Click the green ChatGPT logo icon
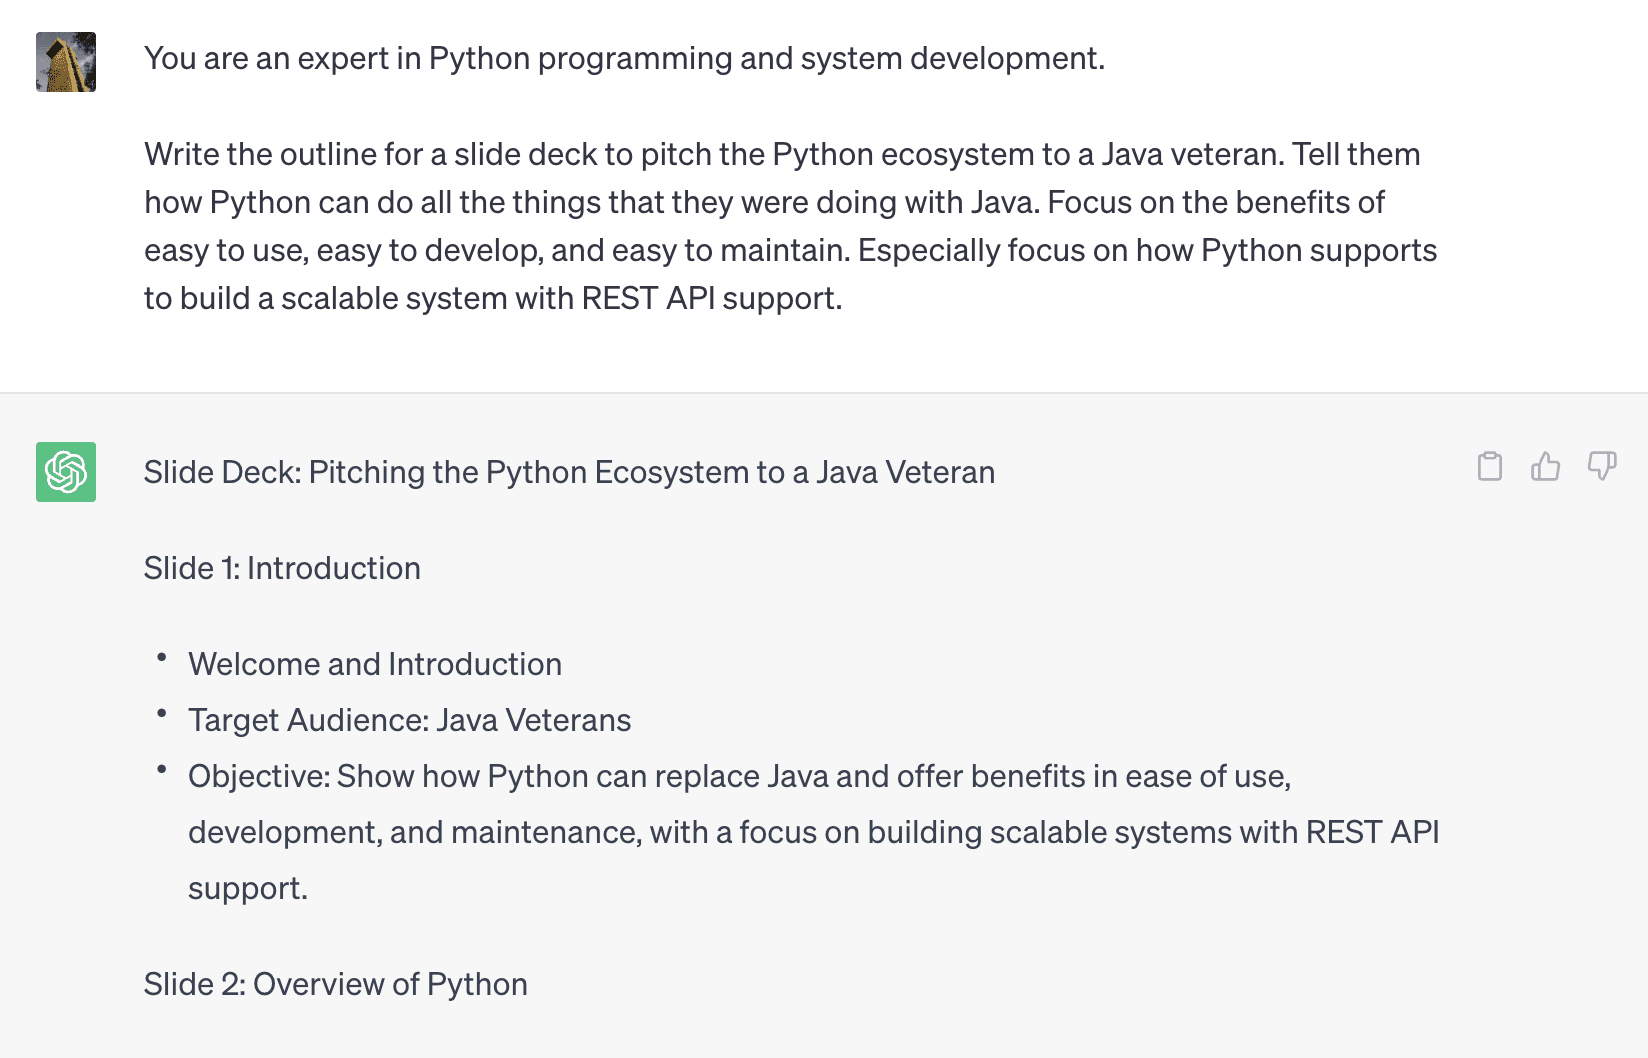1648x1058 pixels. pyautogui.click(x=66, y=472)
